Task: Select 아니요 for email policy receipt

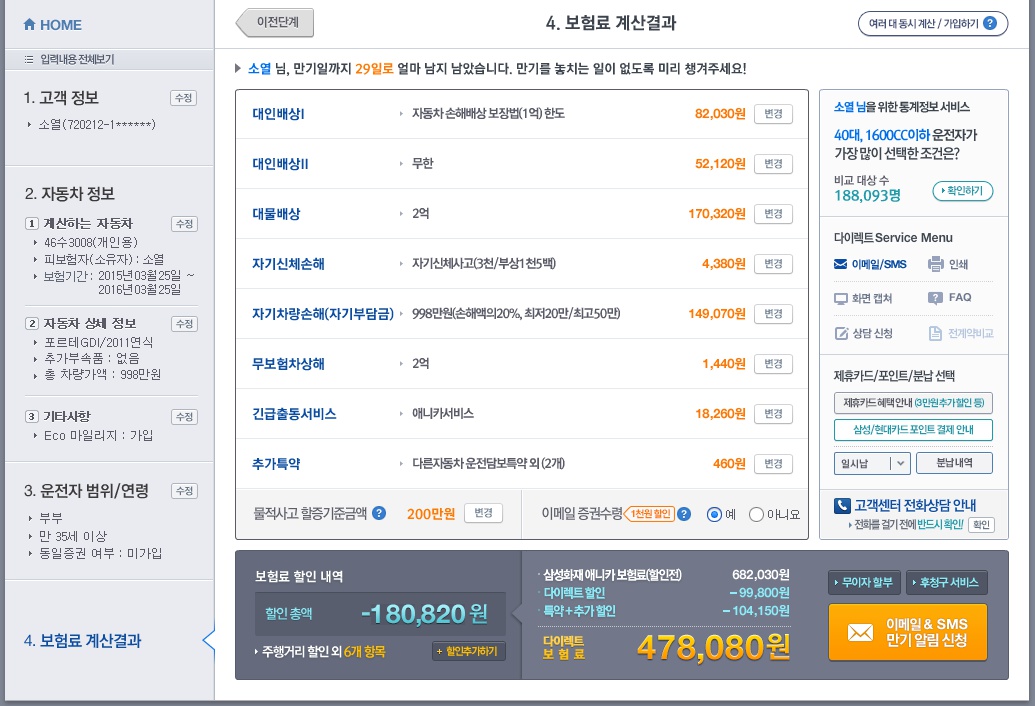Action: 756,515
